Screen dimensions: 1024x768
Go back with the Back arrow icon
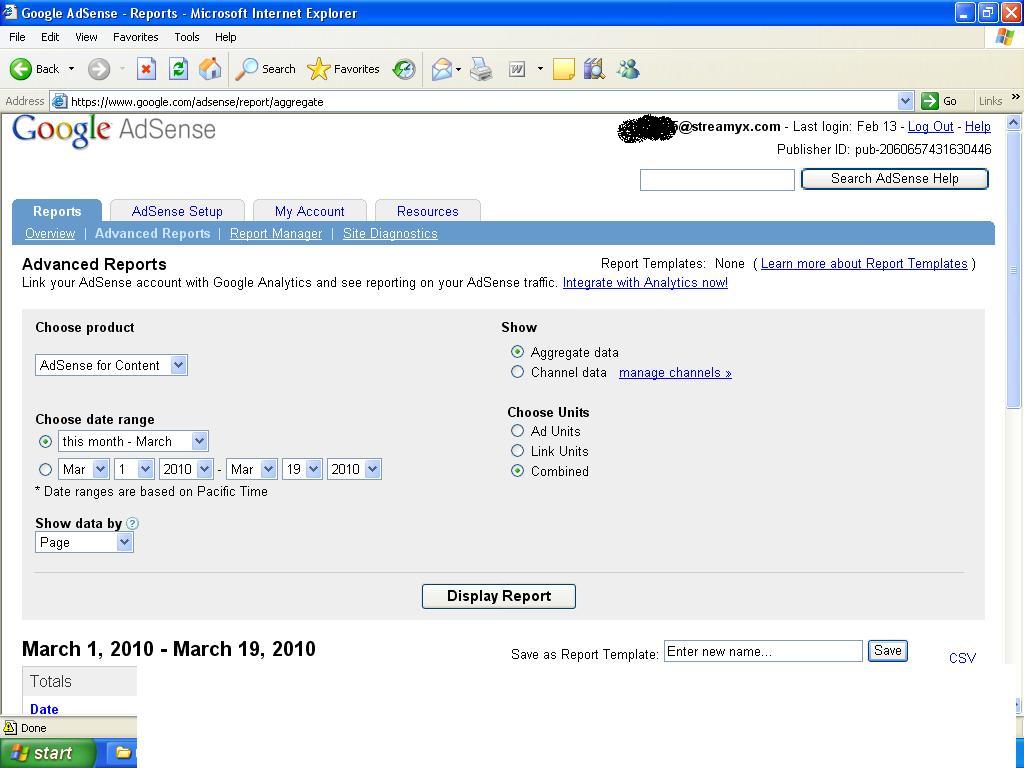point(21,69)
